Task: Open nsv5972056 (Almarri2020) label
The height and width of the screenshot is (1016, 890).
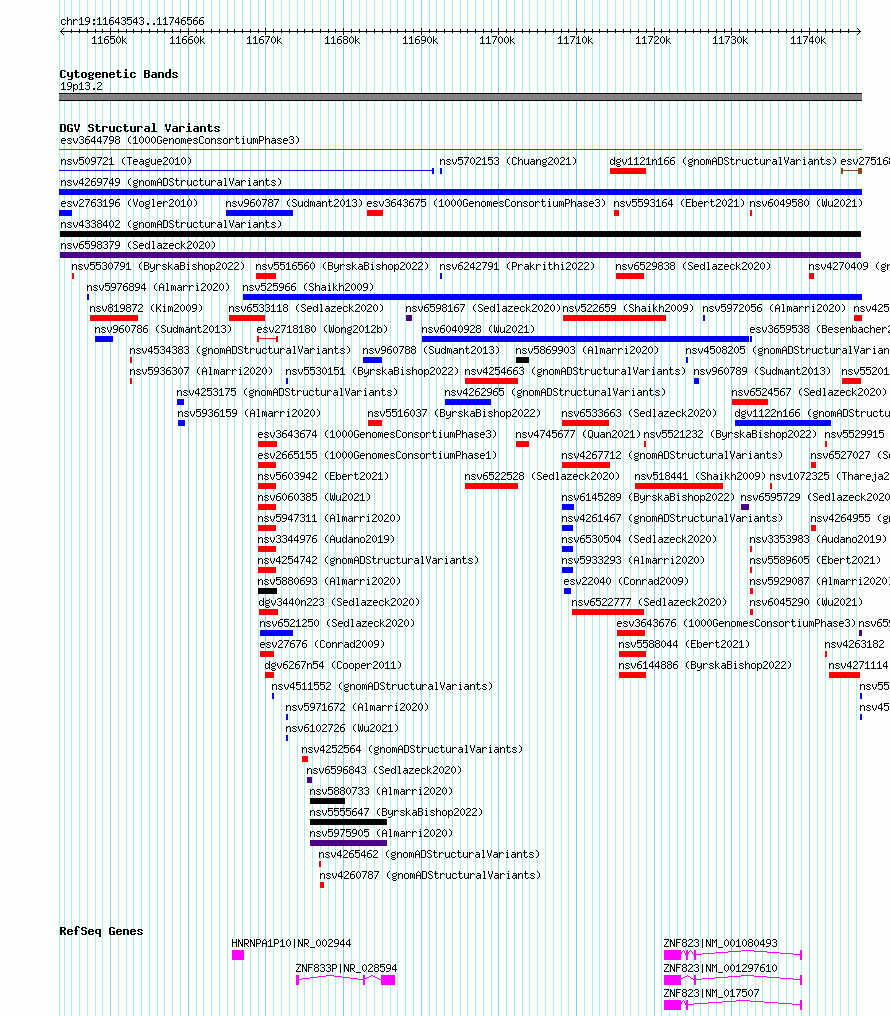Action: coord(774,308)
